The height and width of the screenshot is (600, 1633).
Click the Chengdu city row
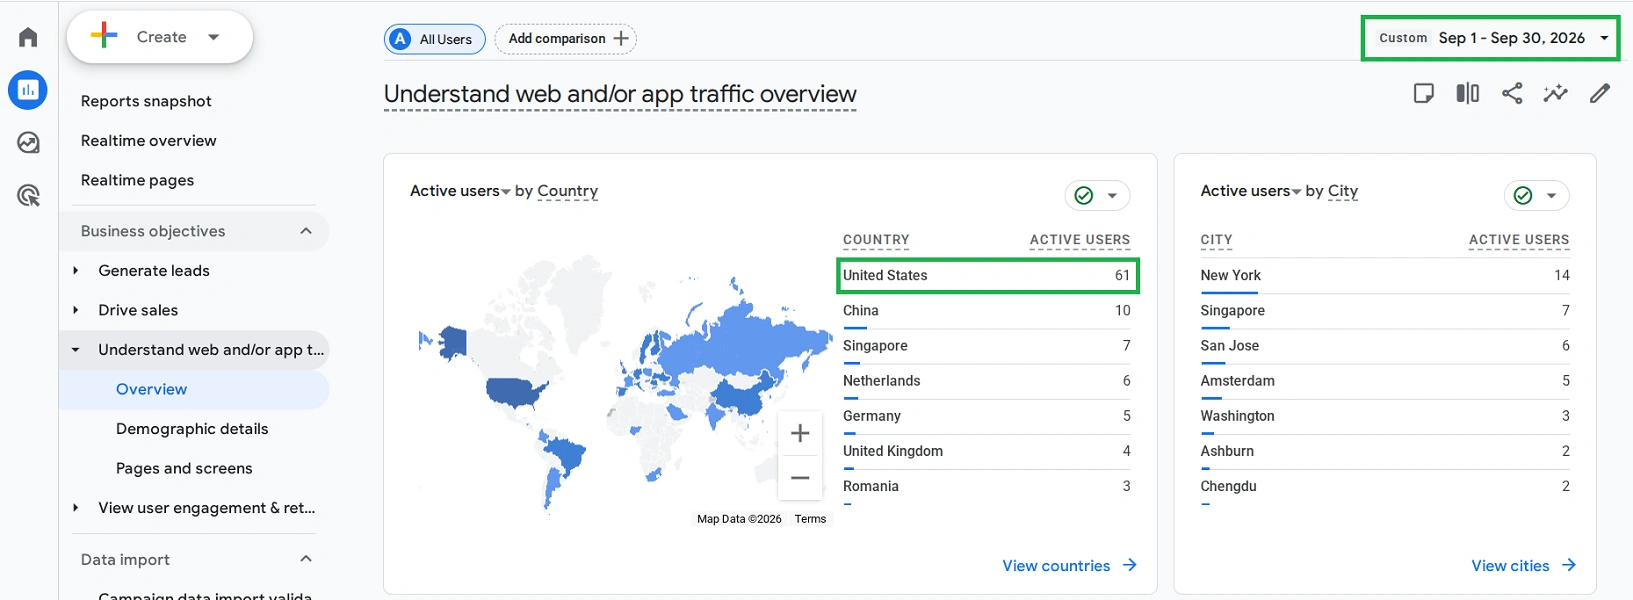coord(1385,486)
